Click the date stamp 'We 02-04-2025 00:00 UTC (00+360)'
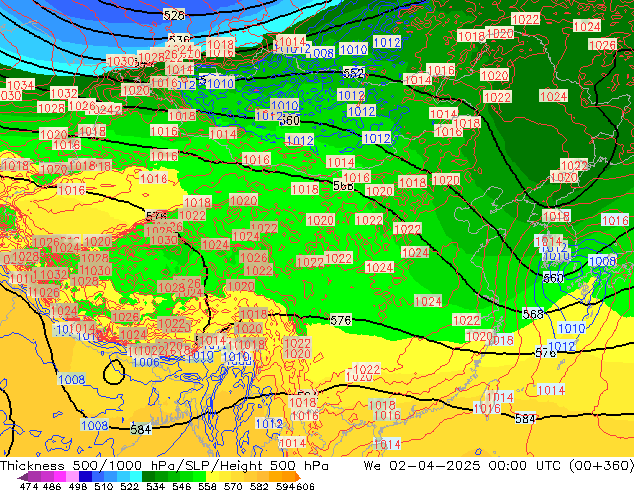Screen dimensions: 634x490 pyautogui.click(x=499, y=466)
